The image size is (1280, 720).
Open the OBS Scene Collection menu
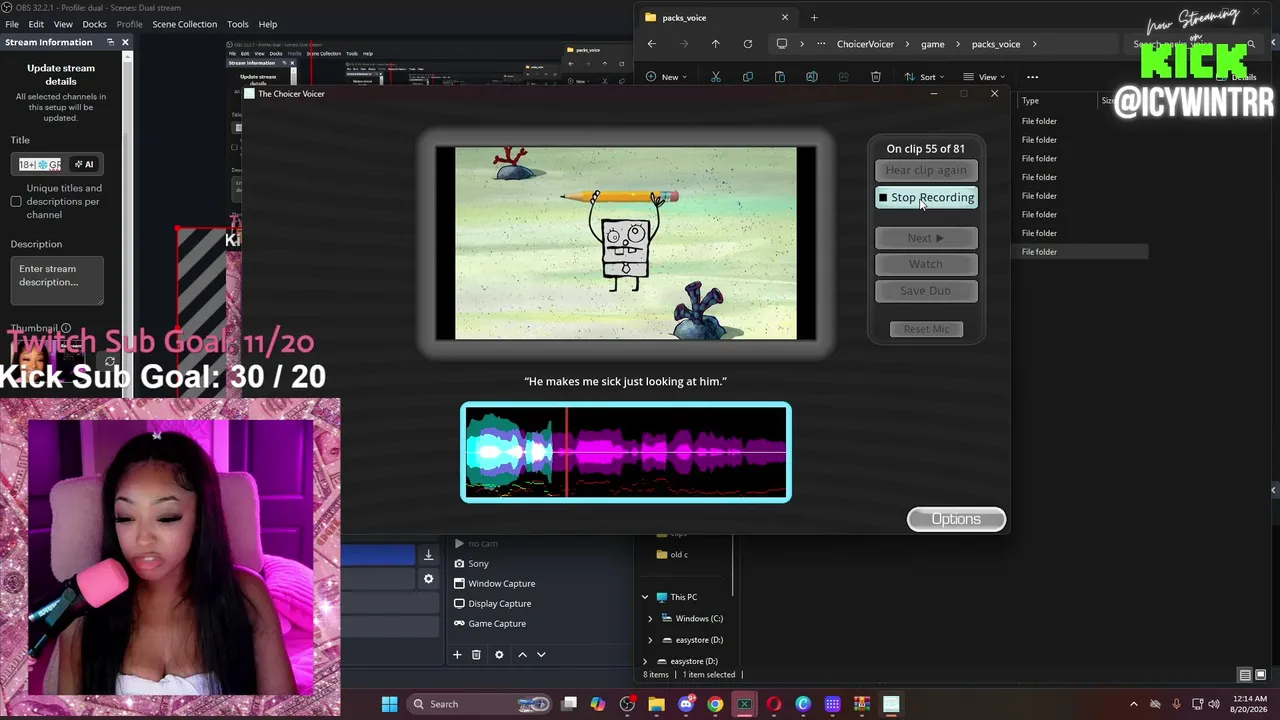(x=184, y=24)
